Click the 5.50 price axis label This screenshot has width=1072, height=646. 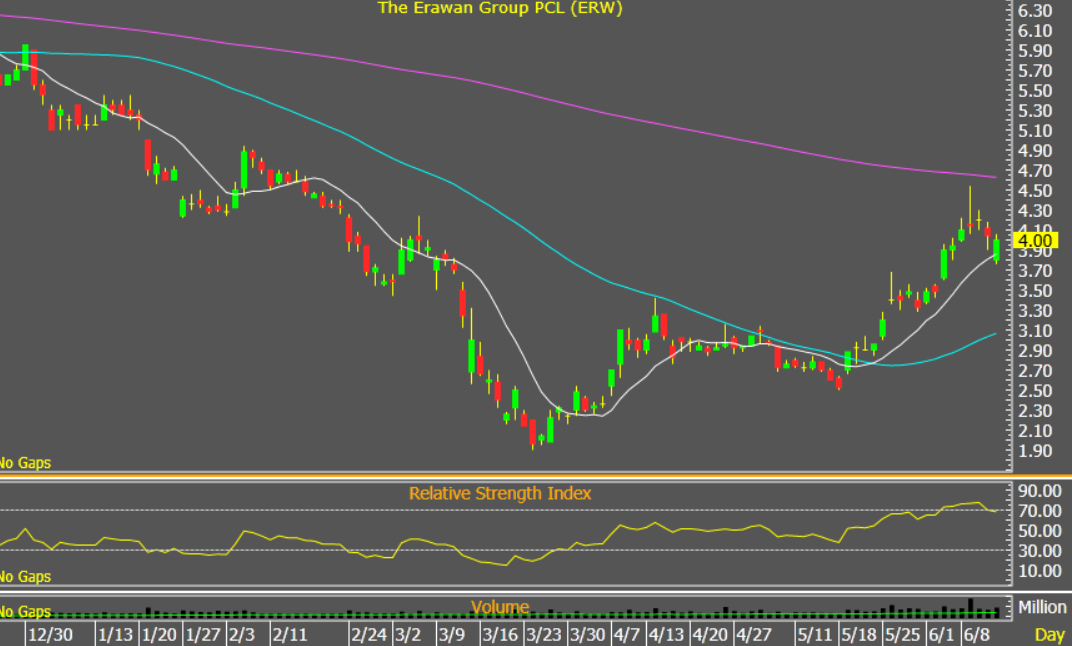[1035, 91]
